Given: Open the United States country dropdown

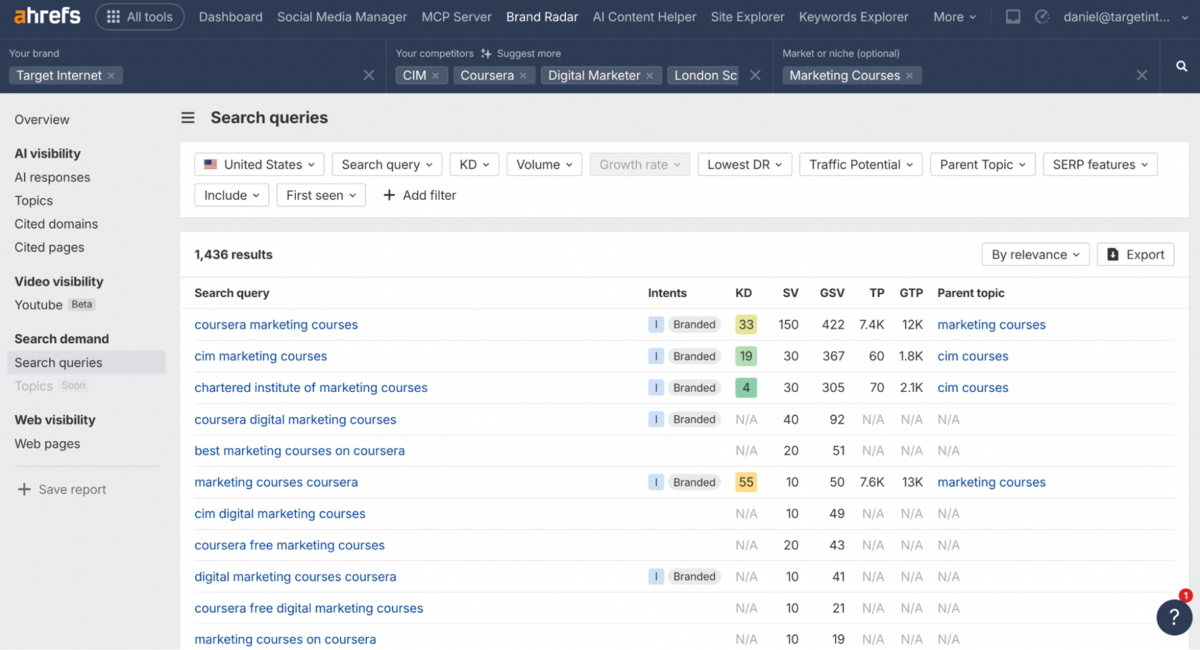Looking at the screenshot, I should pos(260,165).
